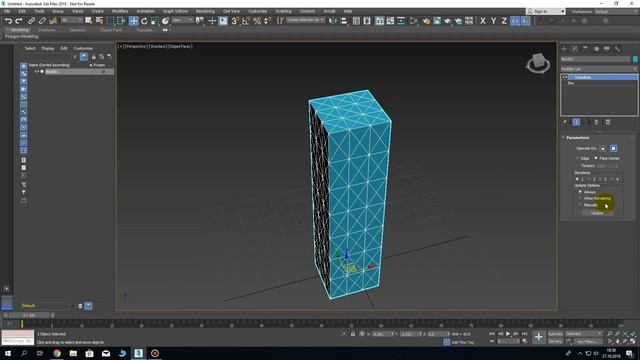Click Remove modifier trash icon
This screenshot has height=360, width=640.
coord(596,122)
